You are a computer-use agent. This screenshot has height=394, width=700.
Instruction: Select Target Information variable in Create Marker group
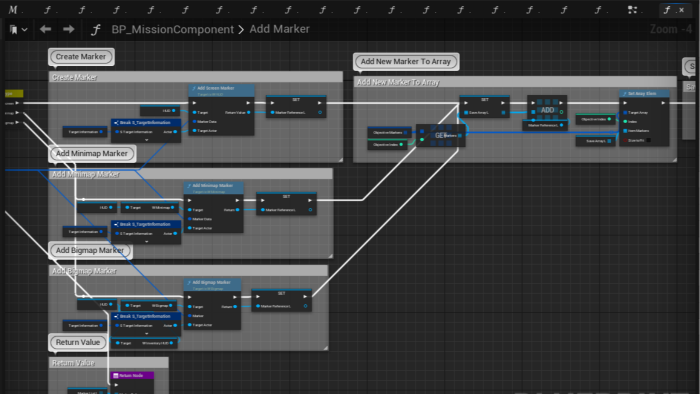coord(85,132)
